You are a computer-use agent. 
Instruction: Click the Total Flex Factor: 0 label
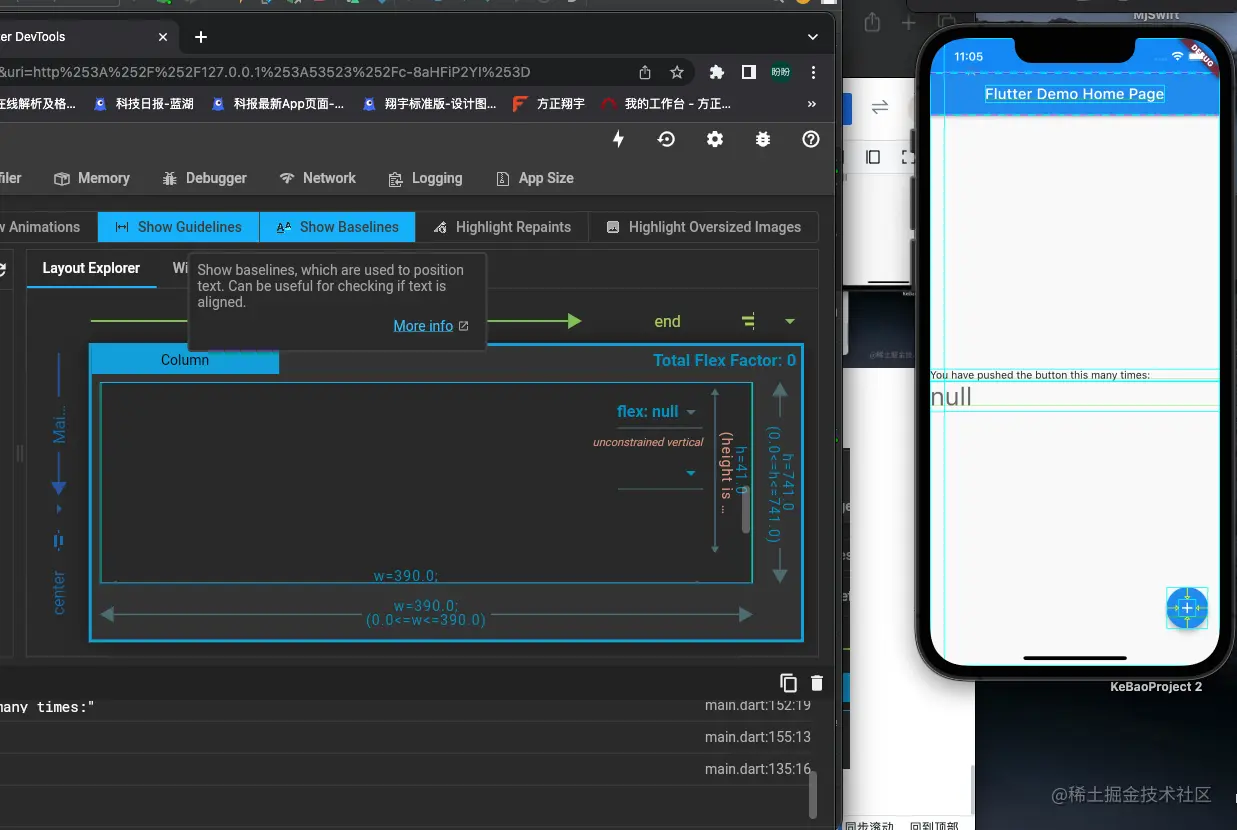click(x=724, y=360)
